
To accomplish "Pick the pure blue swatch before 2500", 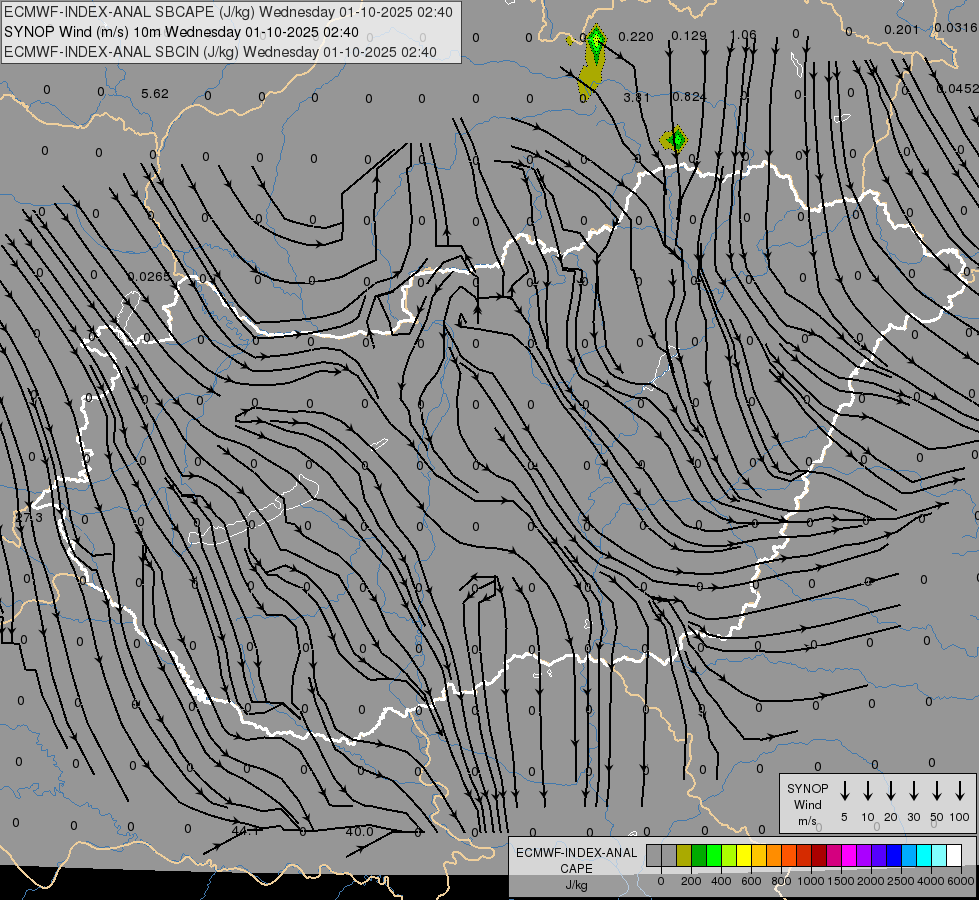I will tap(893, 855).
